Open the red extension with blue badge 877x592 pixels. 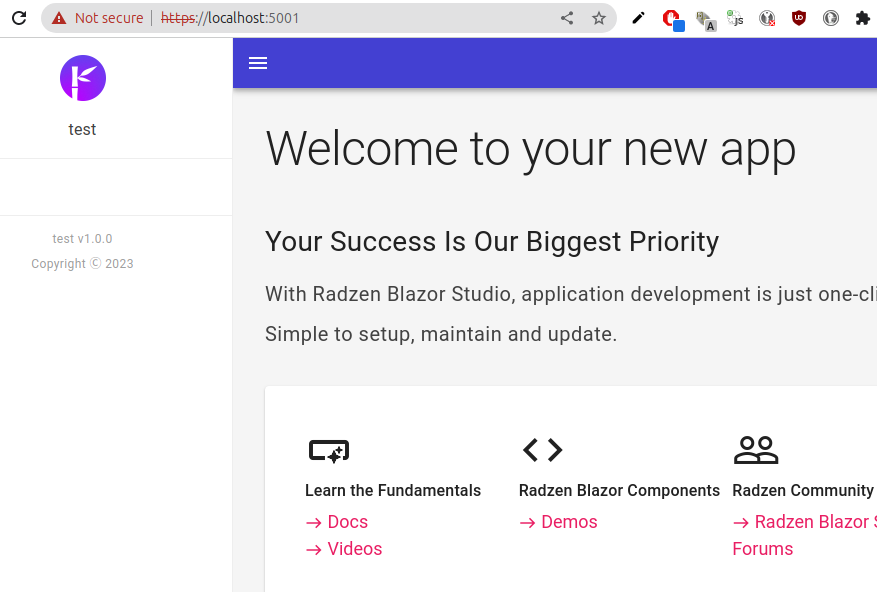click(673, 20)
